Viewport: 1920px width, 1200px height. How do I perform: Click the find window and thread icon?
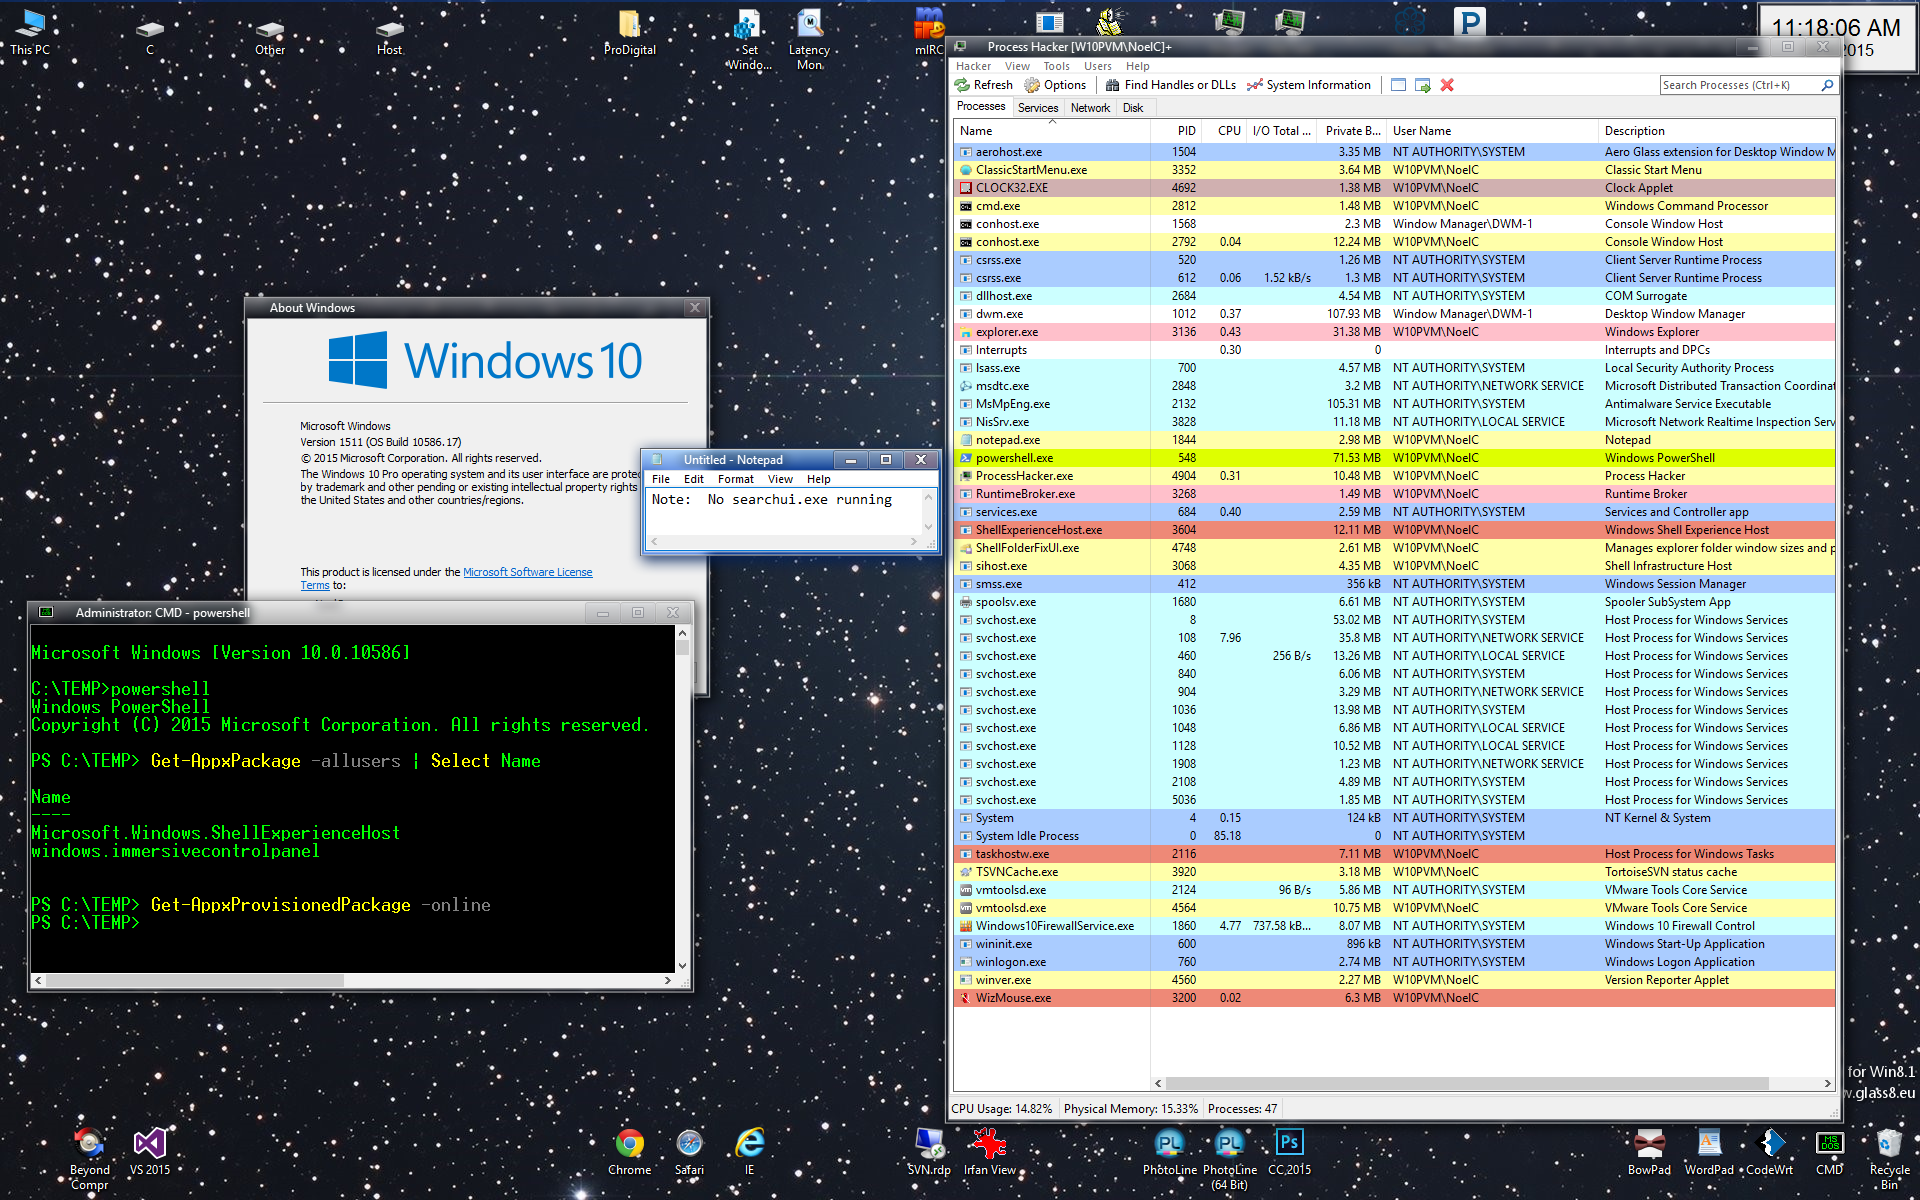[x=1422, y=85]
